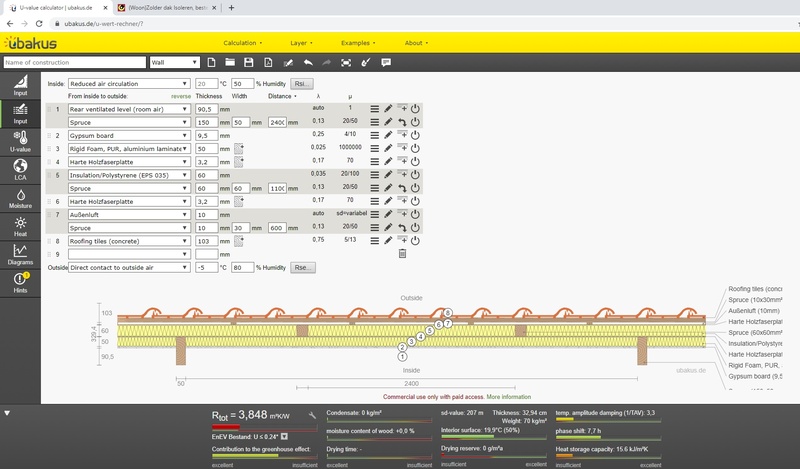Click insert-layer icon in the Außenluft row
This screenshot has width=800, height=469.
pyautogui.click(x=402, y=213)
